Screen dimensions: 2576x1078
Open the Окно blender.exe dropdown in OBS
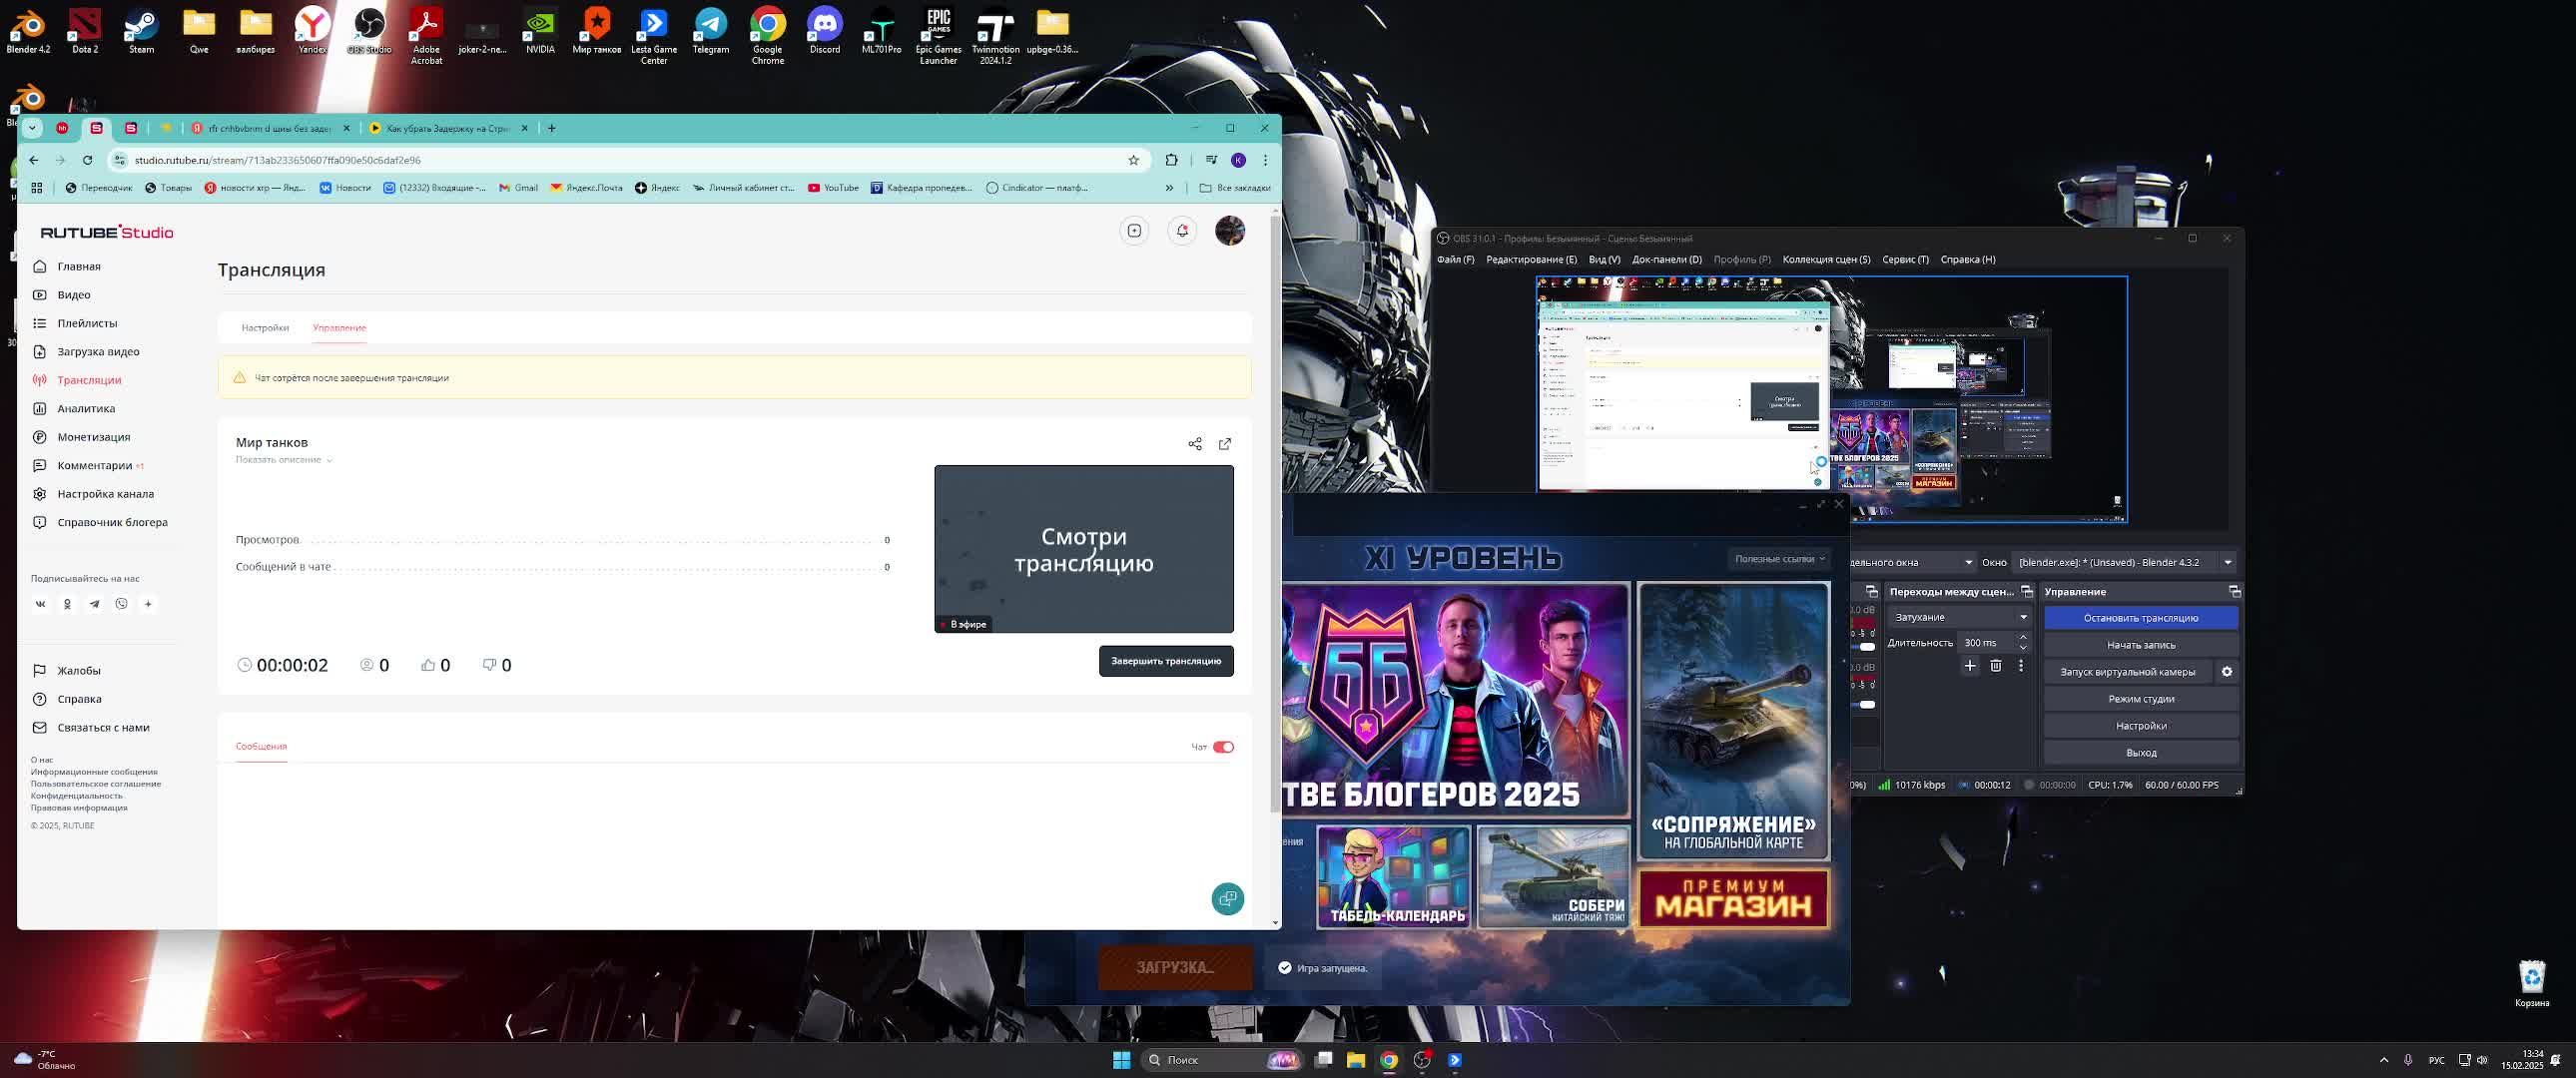pyautogui.click(x=2123, y=562)
